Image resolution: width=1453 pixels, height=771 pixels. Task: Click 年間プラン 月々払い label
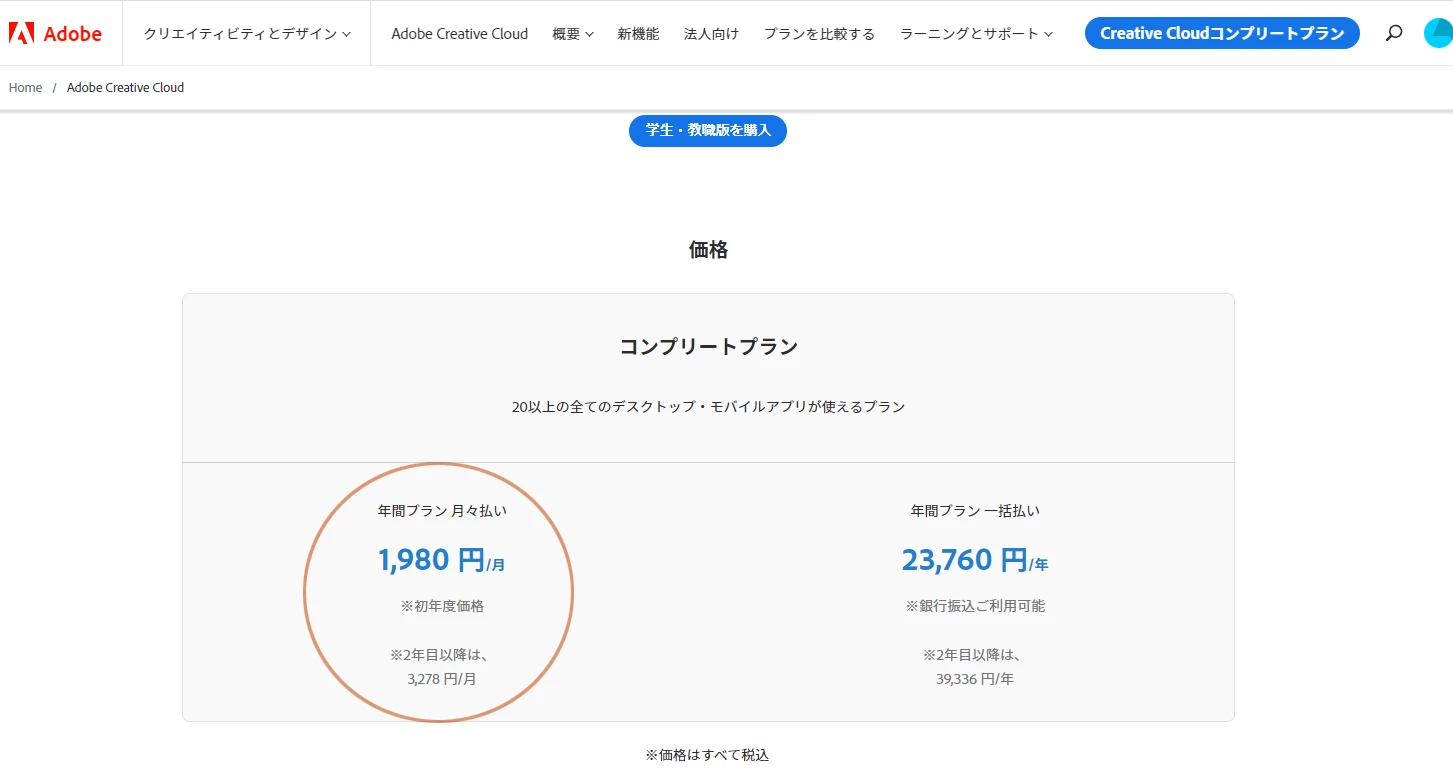click(x=442, y=510)
